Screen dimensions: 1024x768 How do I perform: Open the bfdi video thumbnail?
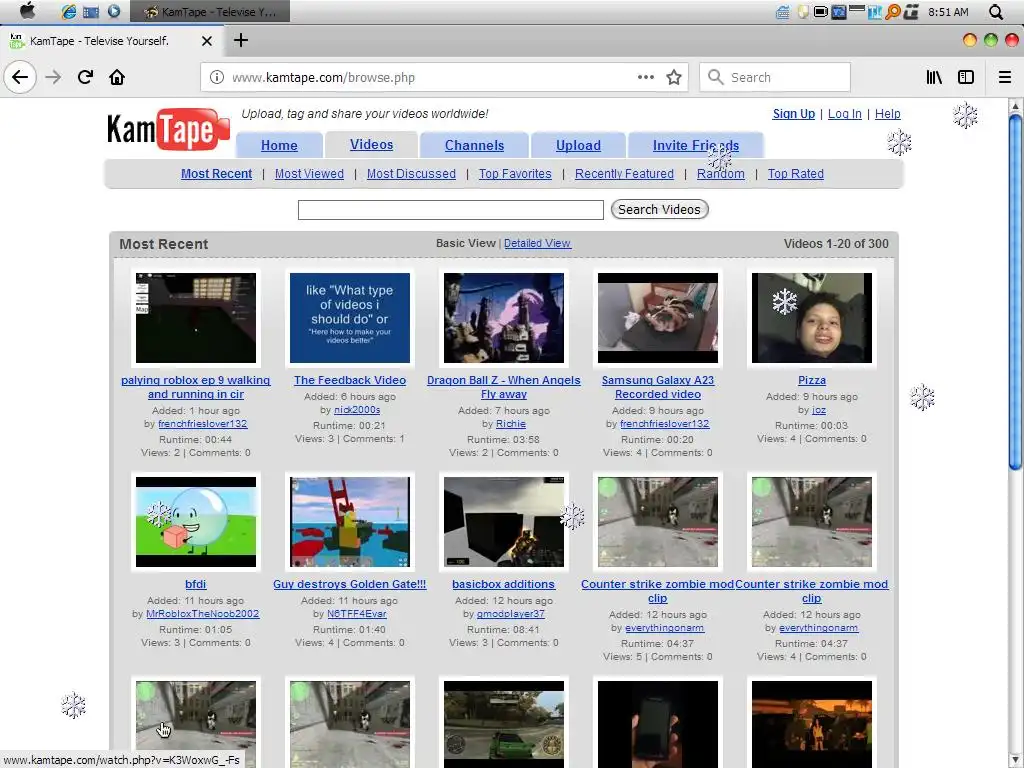tap(196, 522)
